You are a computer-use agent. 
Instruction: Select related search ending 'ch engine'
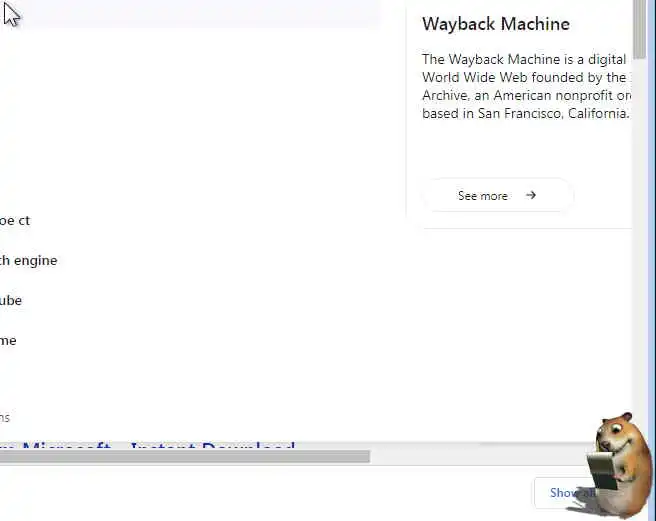point(28,261)
